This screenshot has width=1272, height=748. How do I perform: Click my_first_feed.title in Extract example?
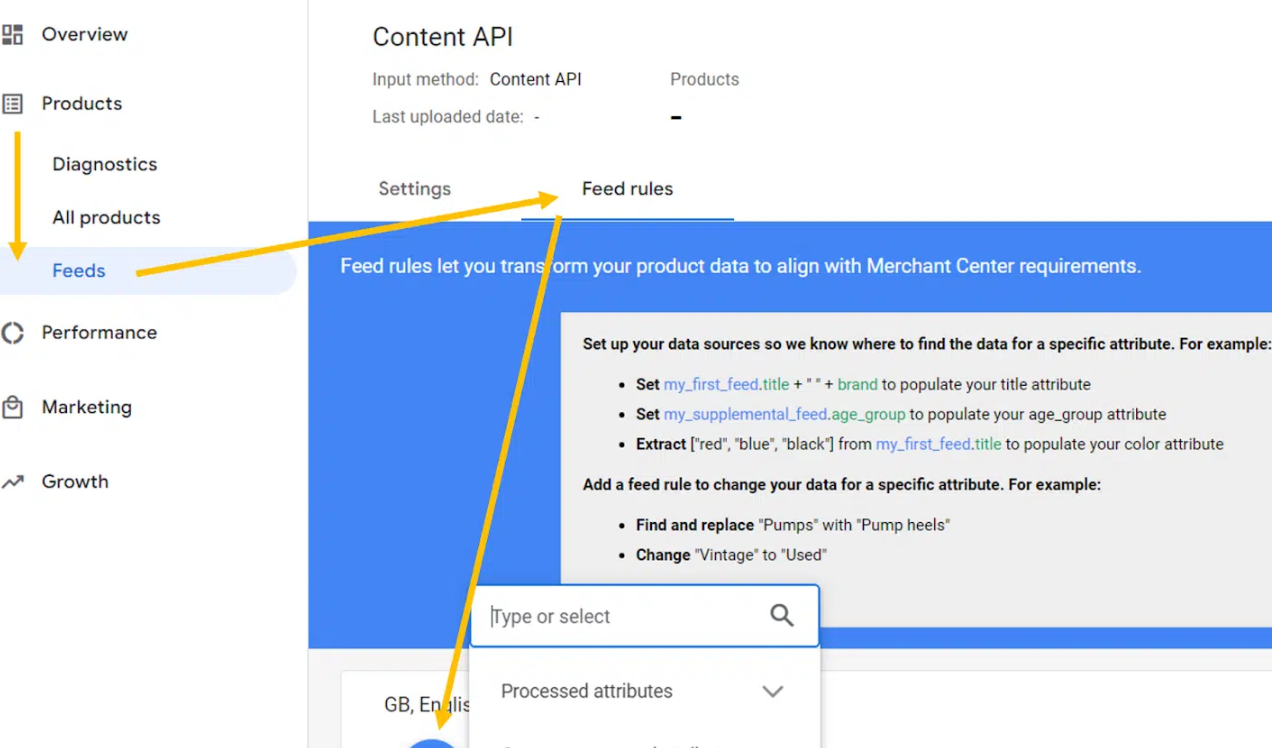939,444
